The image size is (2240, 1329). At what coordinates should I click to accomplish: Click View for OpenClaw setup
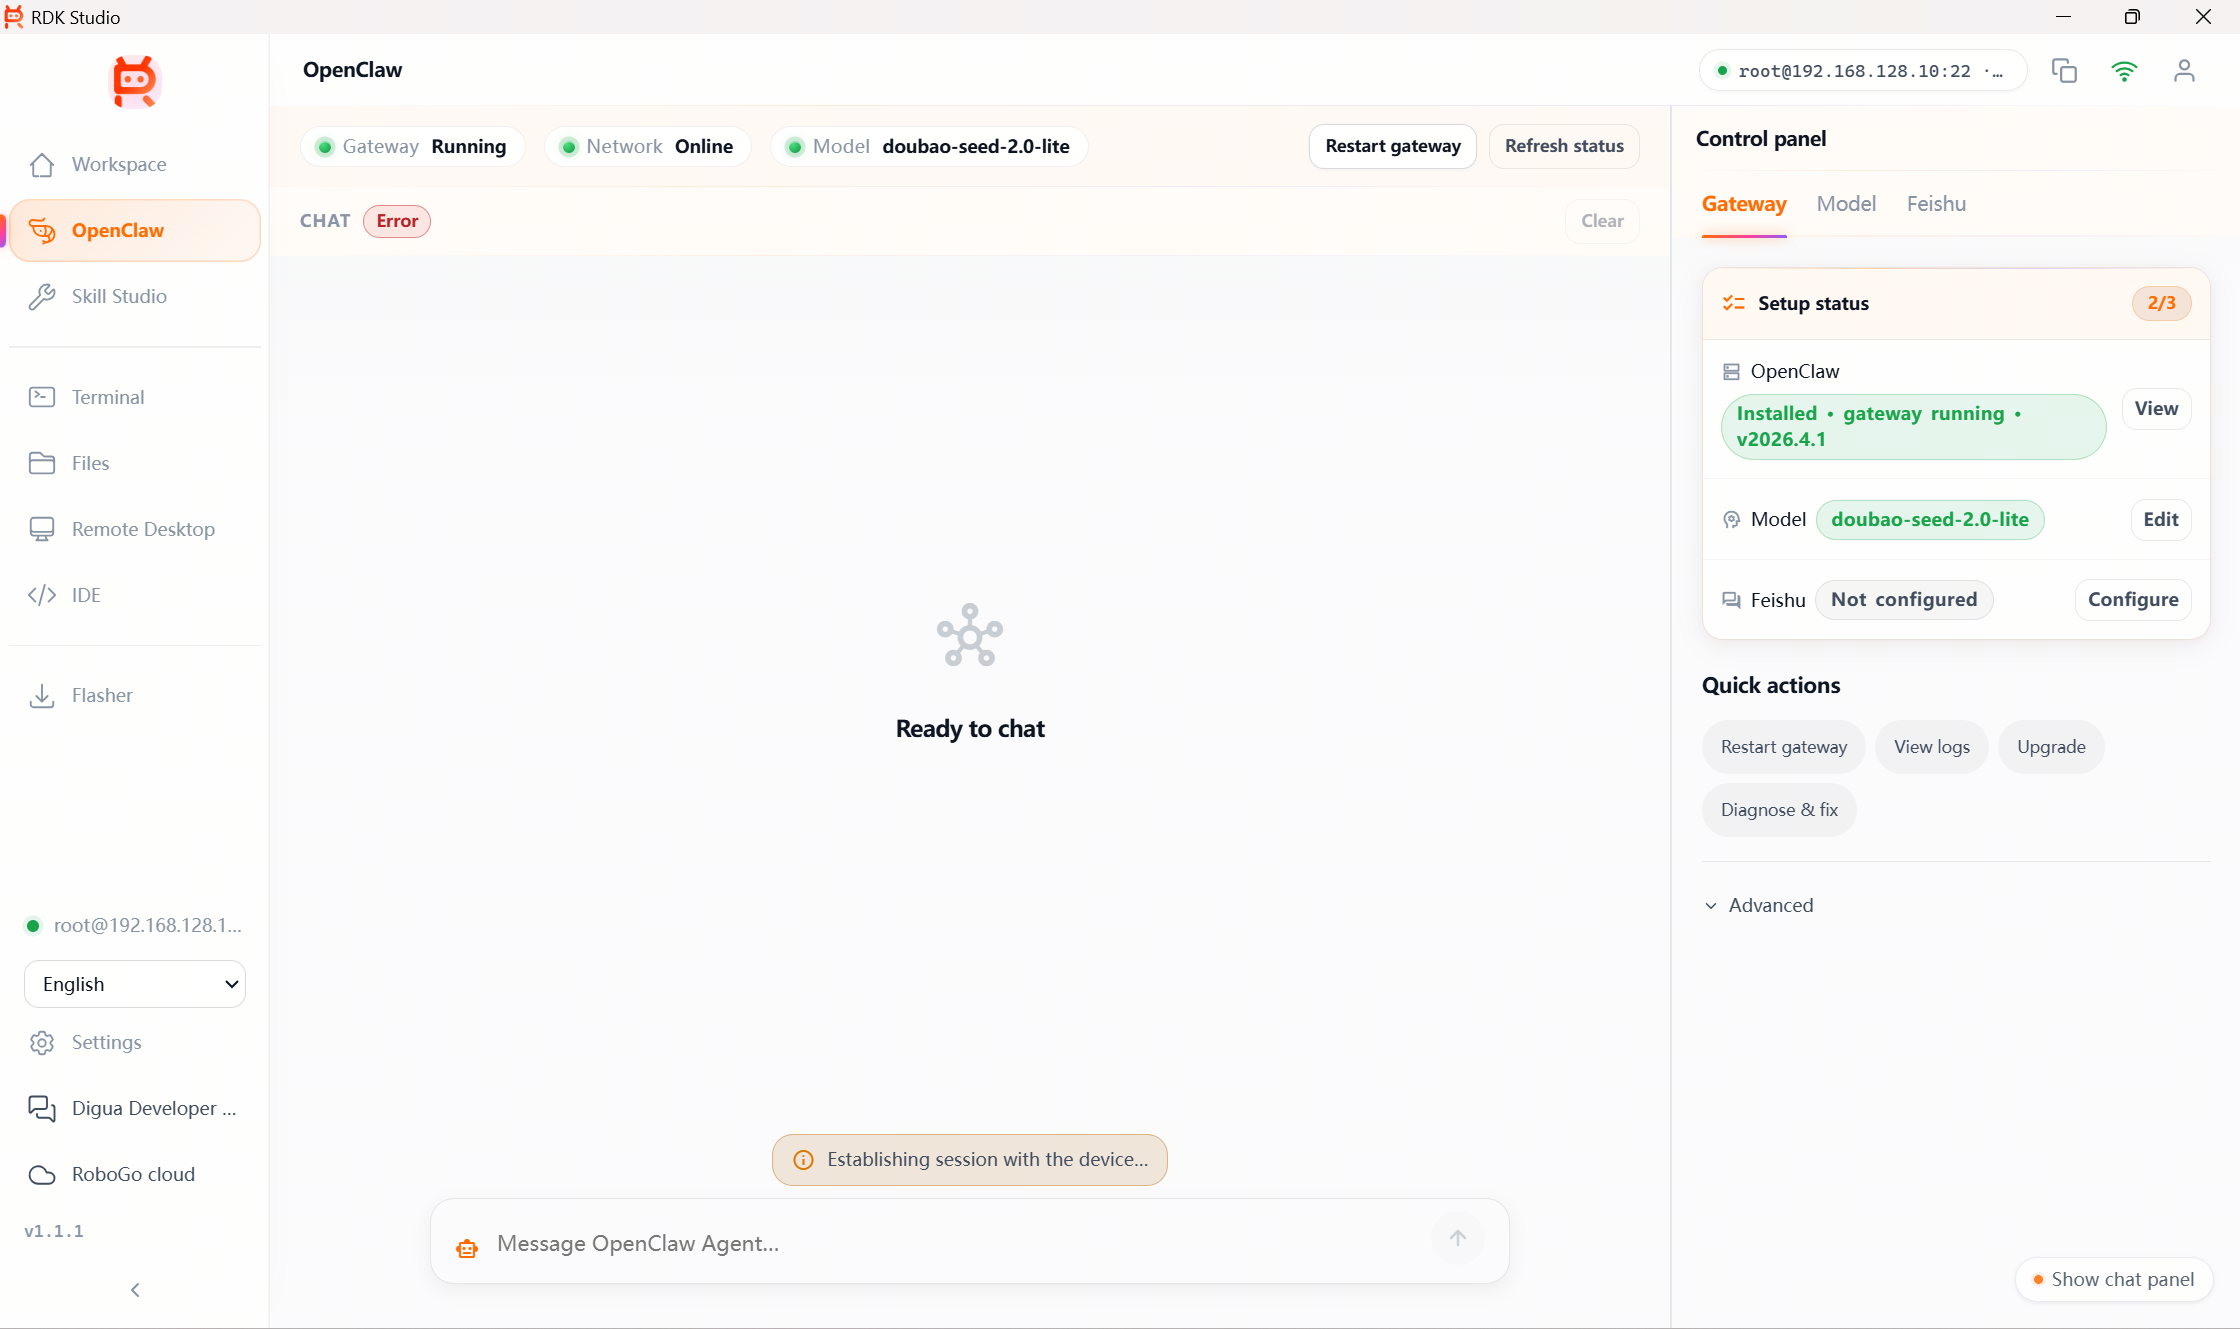coord(2156,409)
